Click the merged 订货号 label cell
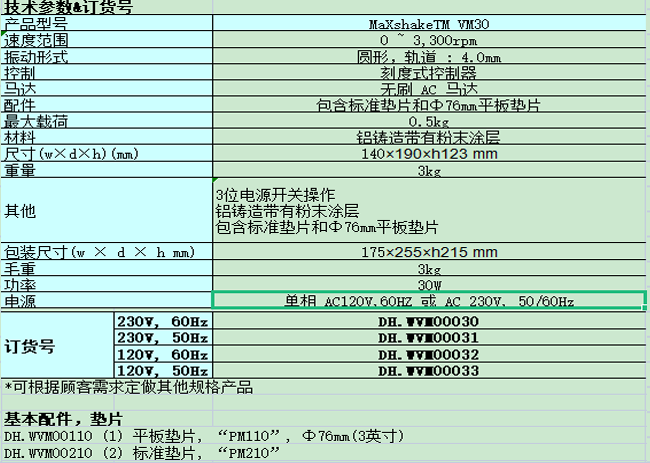Viewport: 650px width, 463px height. 57,345
